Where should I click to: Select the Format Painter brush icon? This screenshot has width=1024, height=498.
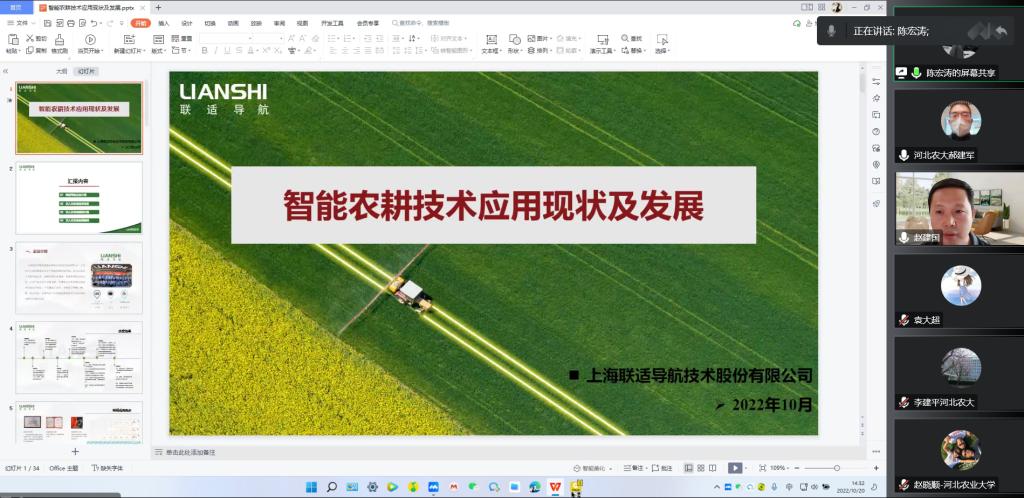[x=59, y=39]
